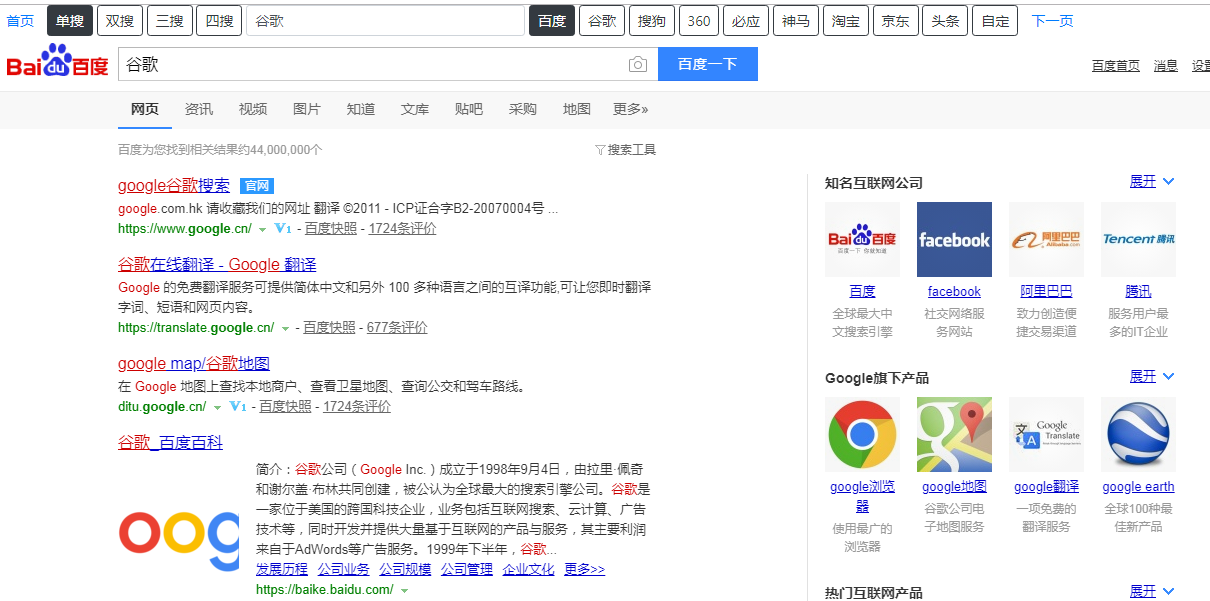The image size is (1210, 601).
Task: Click the Tencent company logo thumbnail
Action: coord(1138,240)
